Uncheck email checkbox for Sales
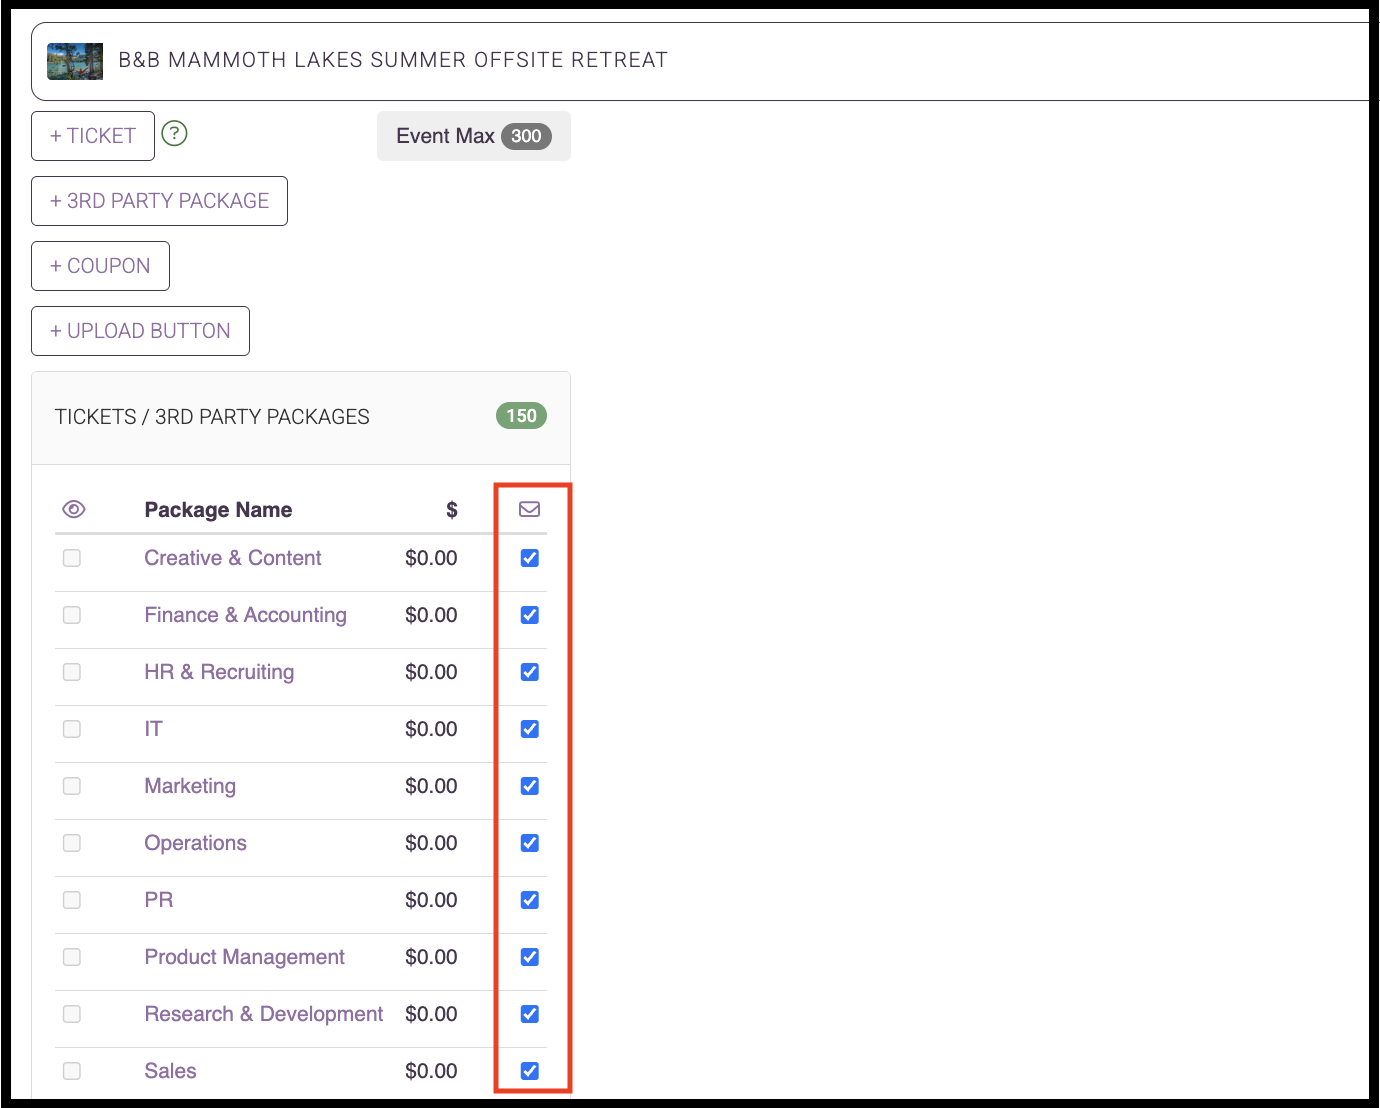 click(x=530, y=1071)
